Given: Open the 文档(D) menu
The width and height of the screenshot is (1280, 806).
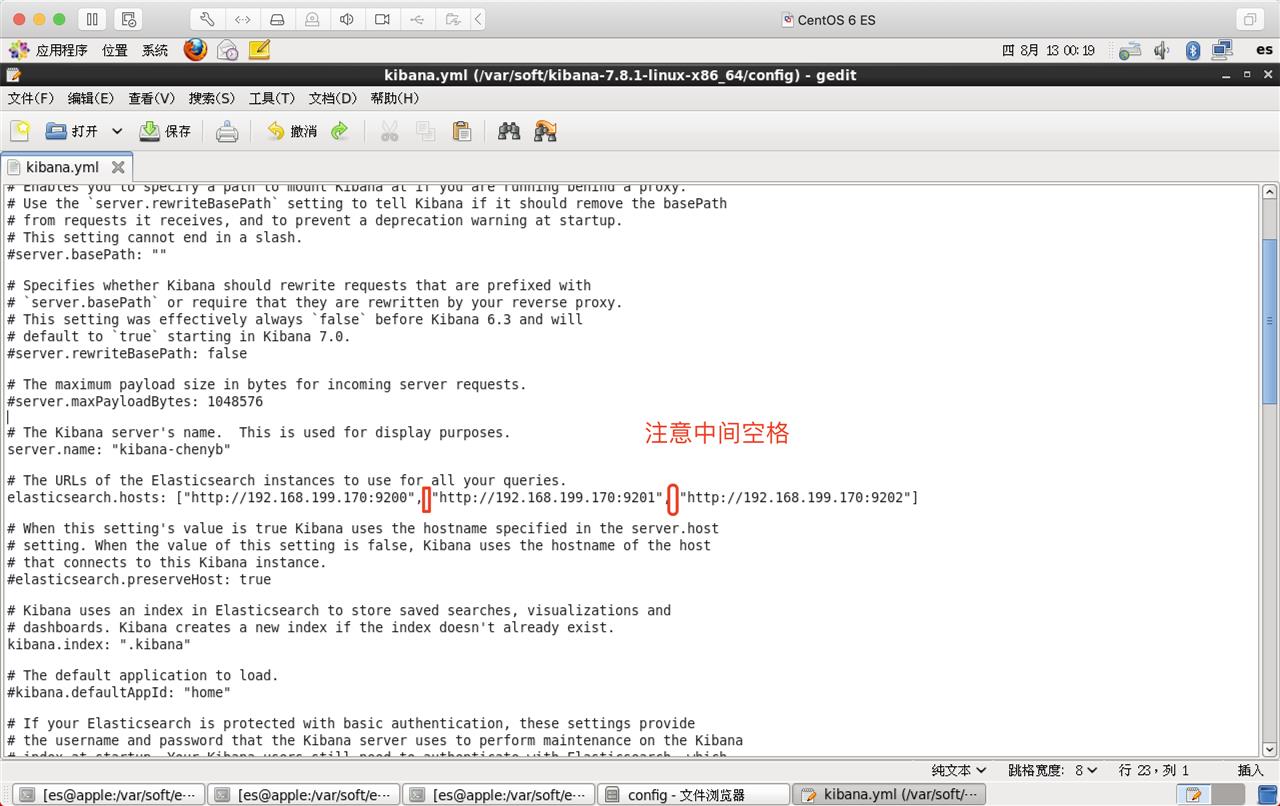Looking at the screenshot, I should (x=333, y=98).
